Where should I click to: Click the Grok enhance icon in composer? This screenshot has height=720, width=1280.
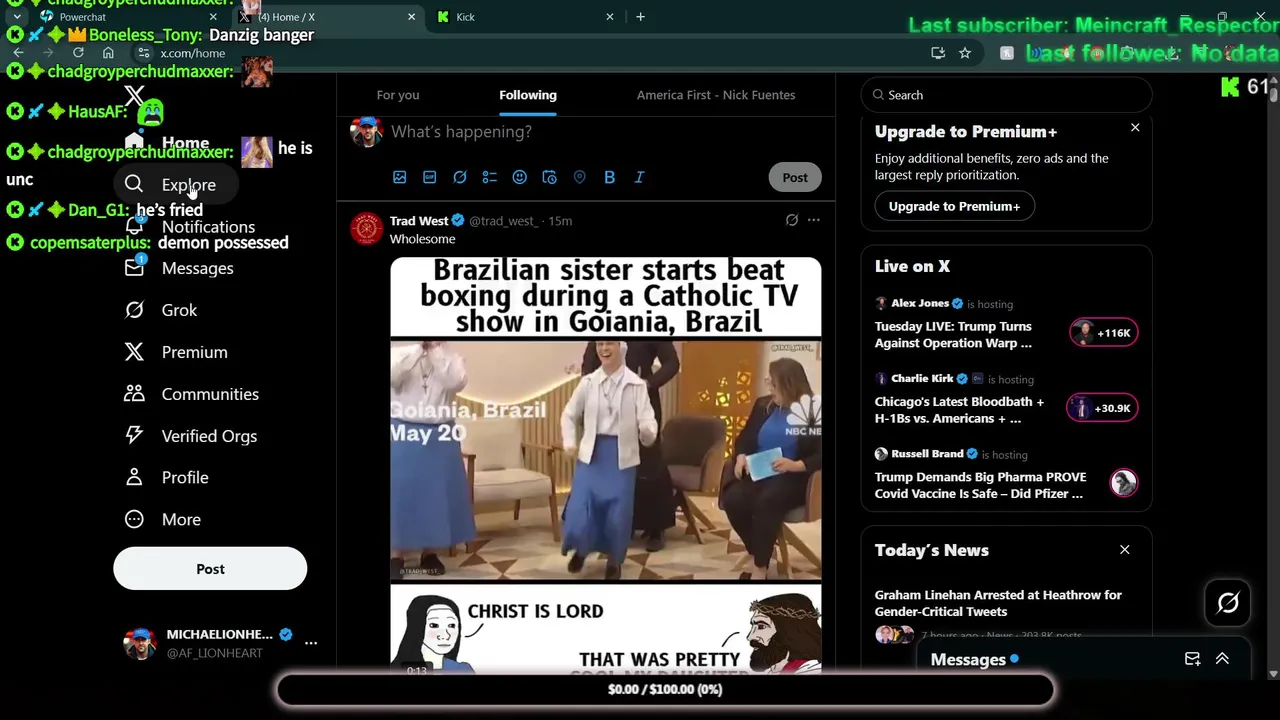click(460, 177)
